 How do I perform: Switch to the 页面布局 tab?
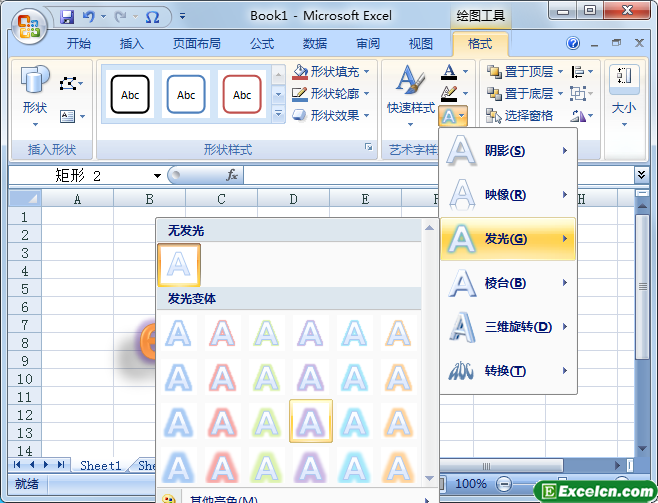(x=197, y=43)
